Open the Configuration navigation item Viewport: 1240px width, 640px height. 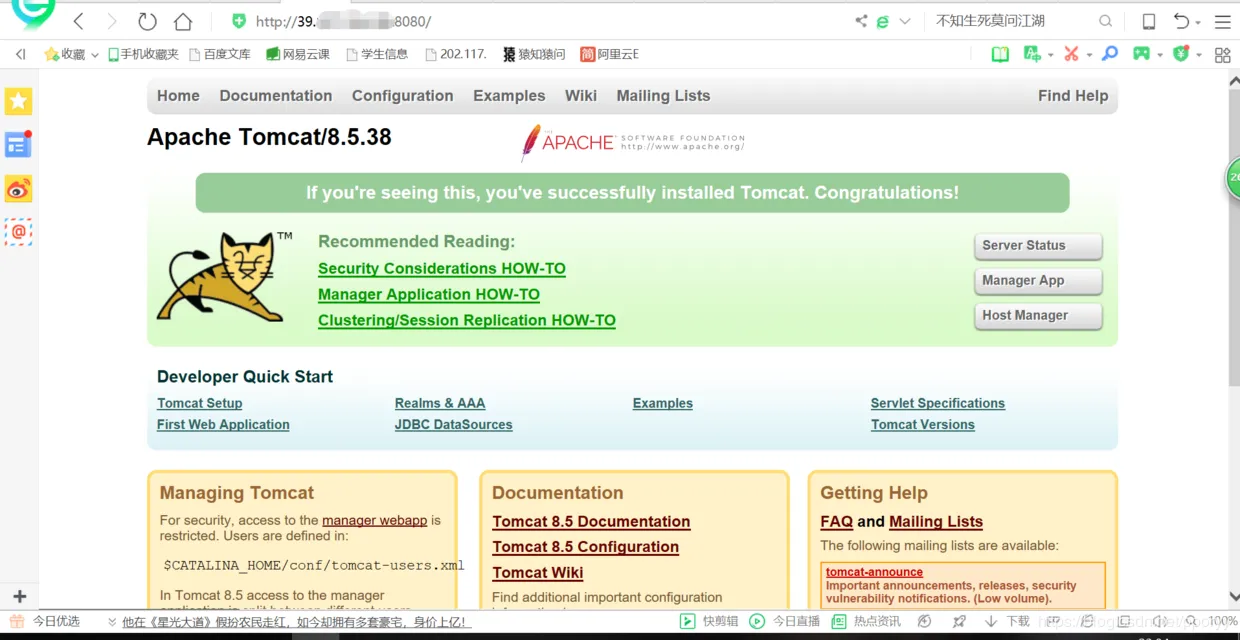click(x=403, y=96)
